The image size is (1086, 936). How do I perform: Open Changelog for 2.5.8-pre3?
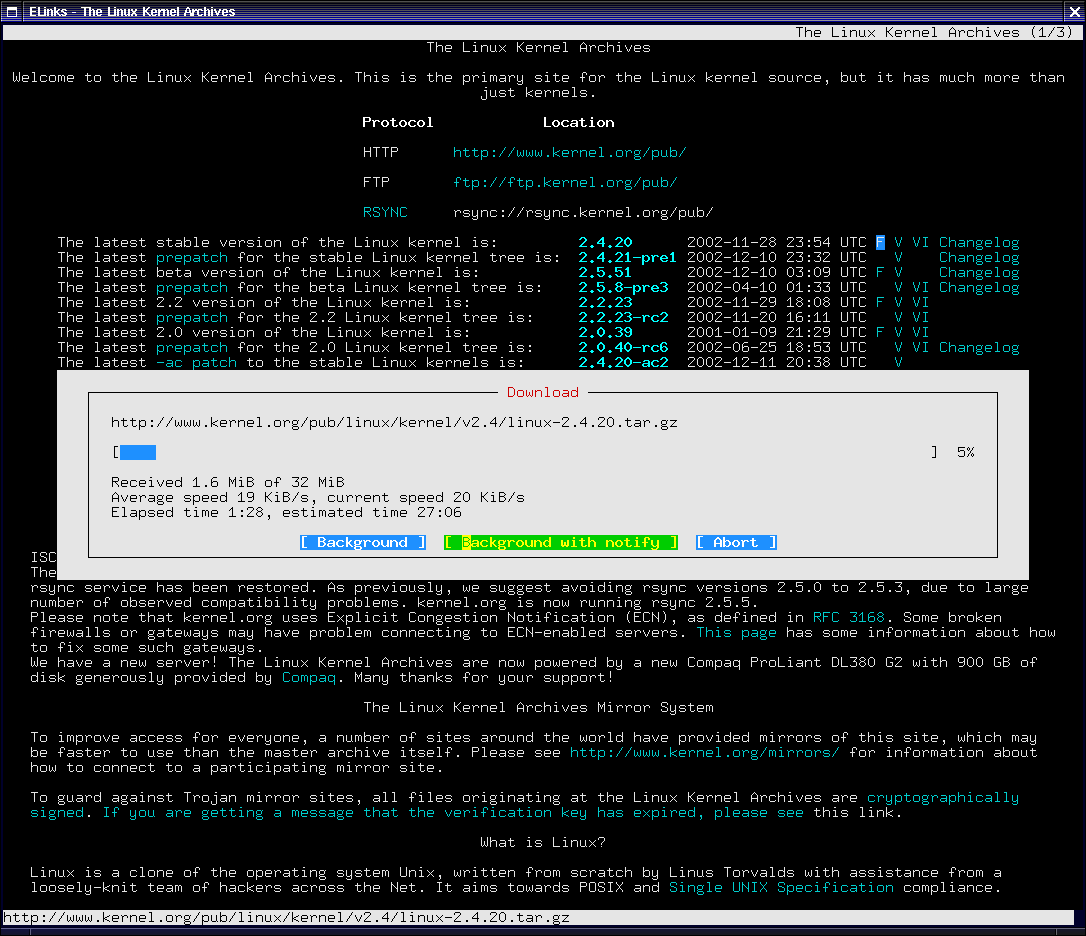[x=979, y=288]
